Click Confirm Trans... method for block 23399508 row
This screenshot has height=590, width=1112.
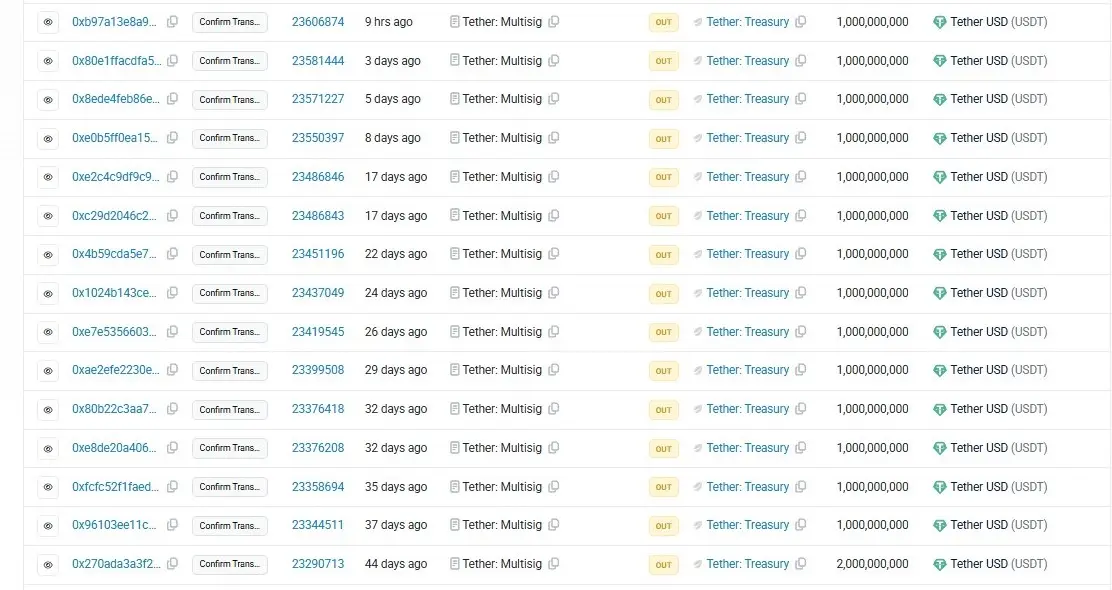[x=230, y=371]
